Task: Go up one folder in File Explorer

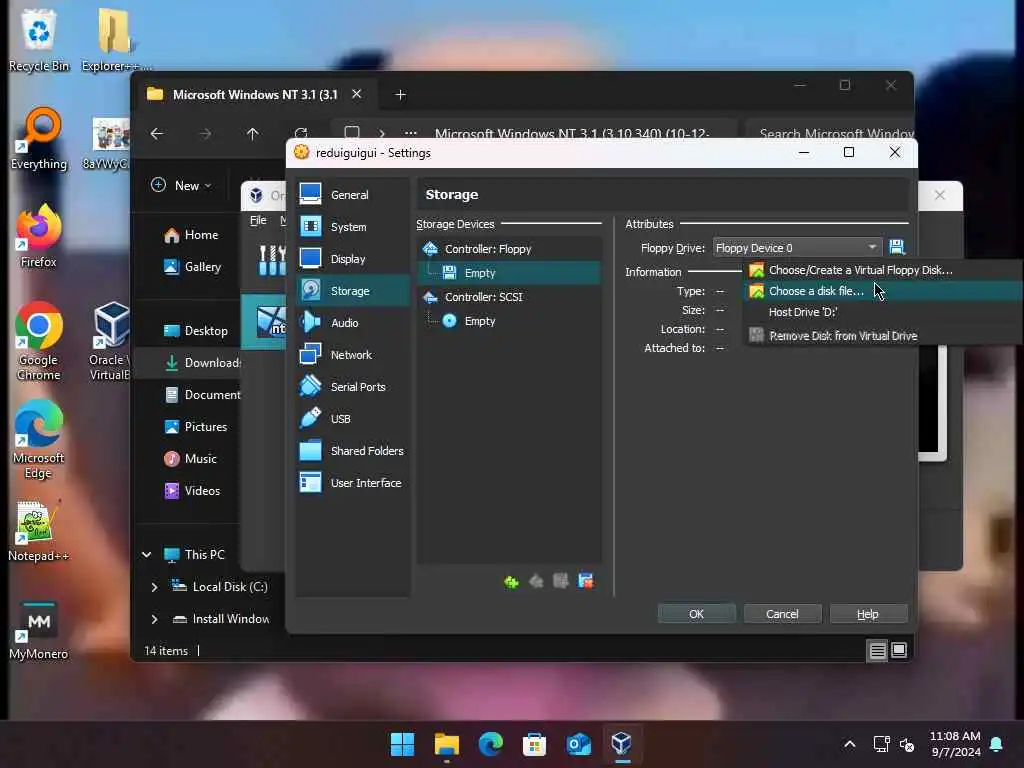Action: click(252, 134)
